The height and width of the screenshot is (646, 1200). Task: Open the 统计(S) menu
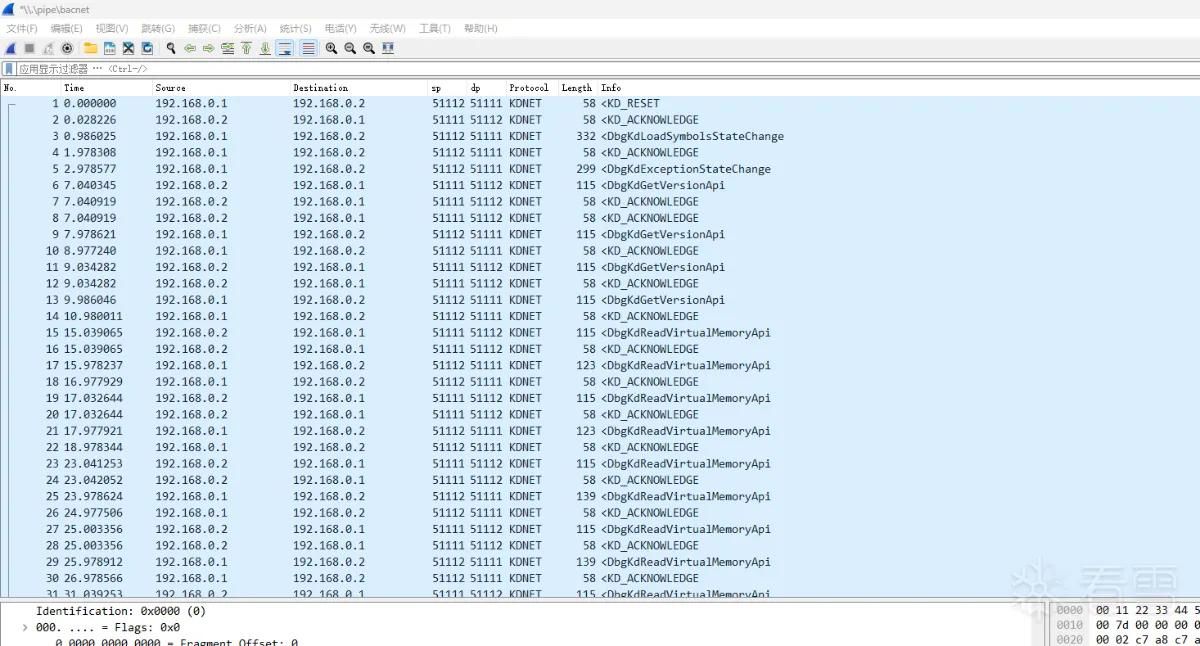(x=295, y=28)
